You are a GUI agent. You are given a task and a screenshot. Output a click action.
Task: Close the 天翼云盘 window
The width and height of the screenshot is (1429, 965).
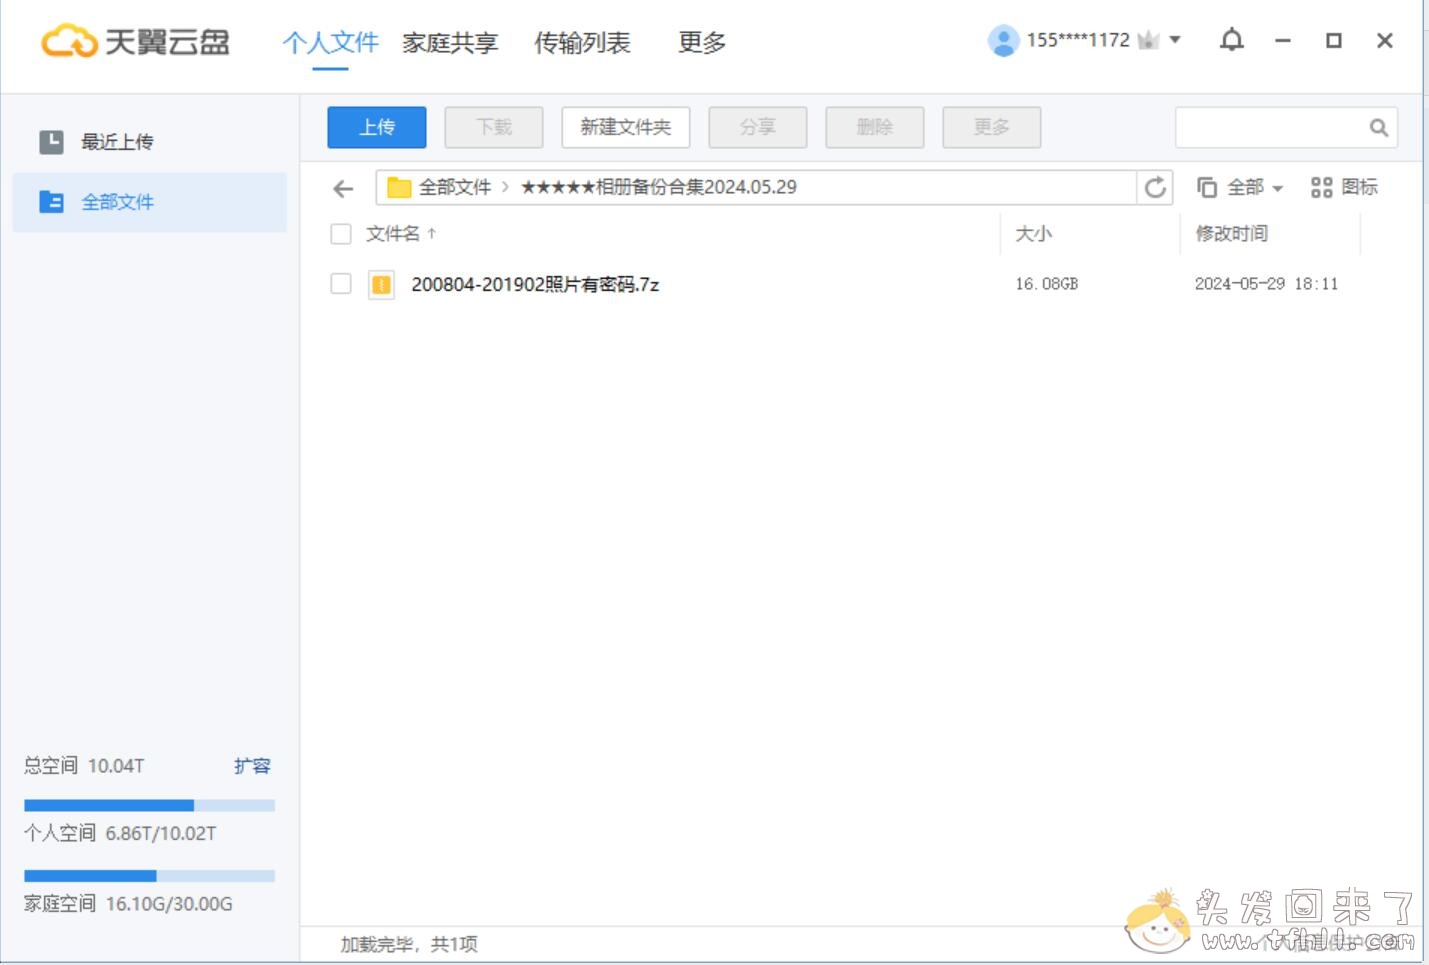click(1385, 41)
